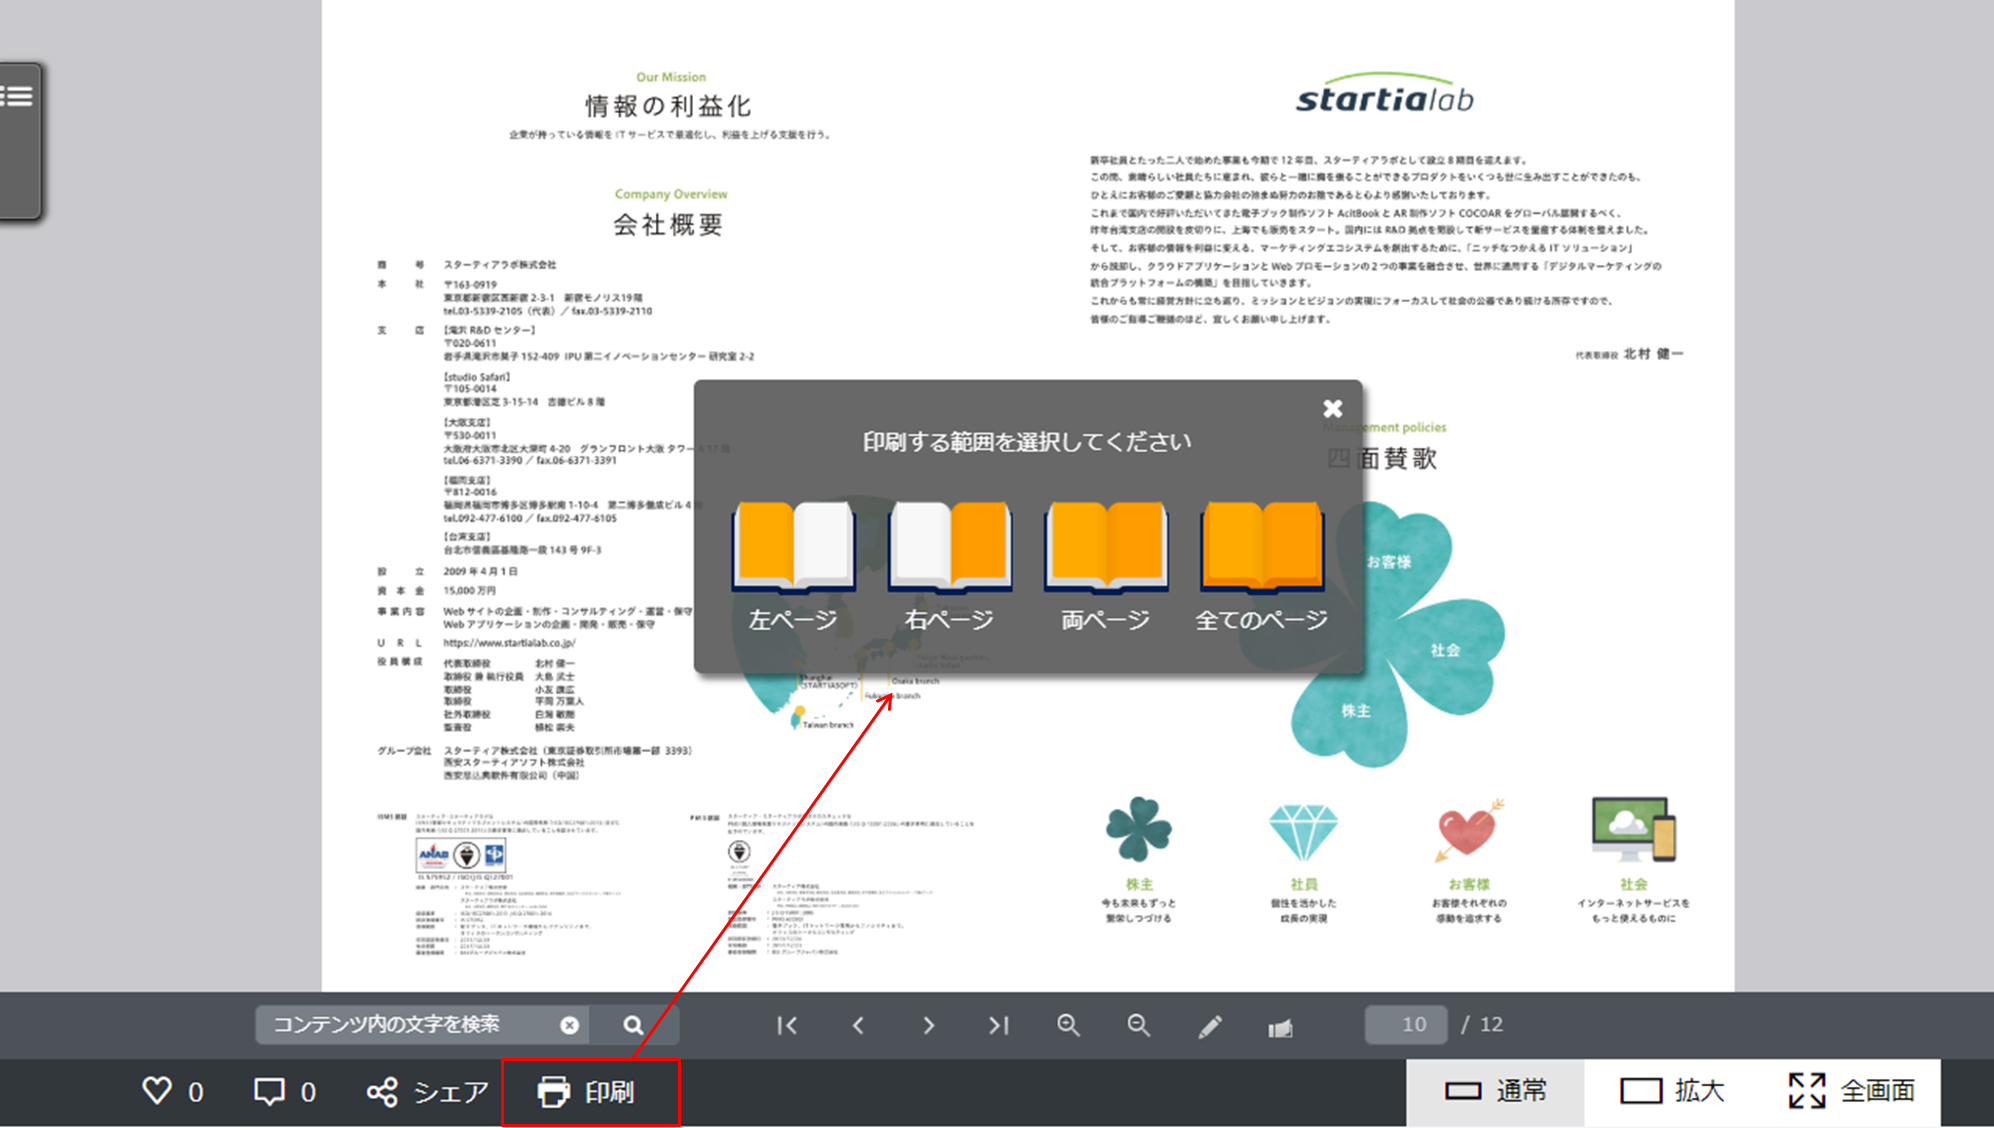Go to the previous page
Screen dimensions: 1994x1128
coord(858,1025)
